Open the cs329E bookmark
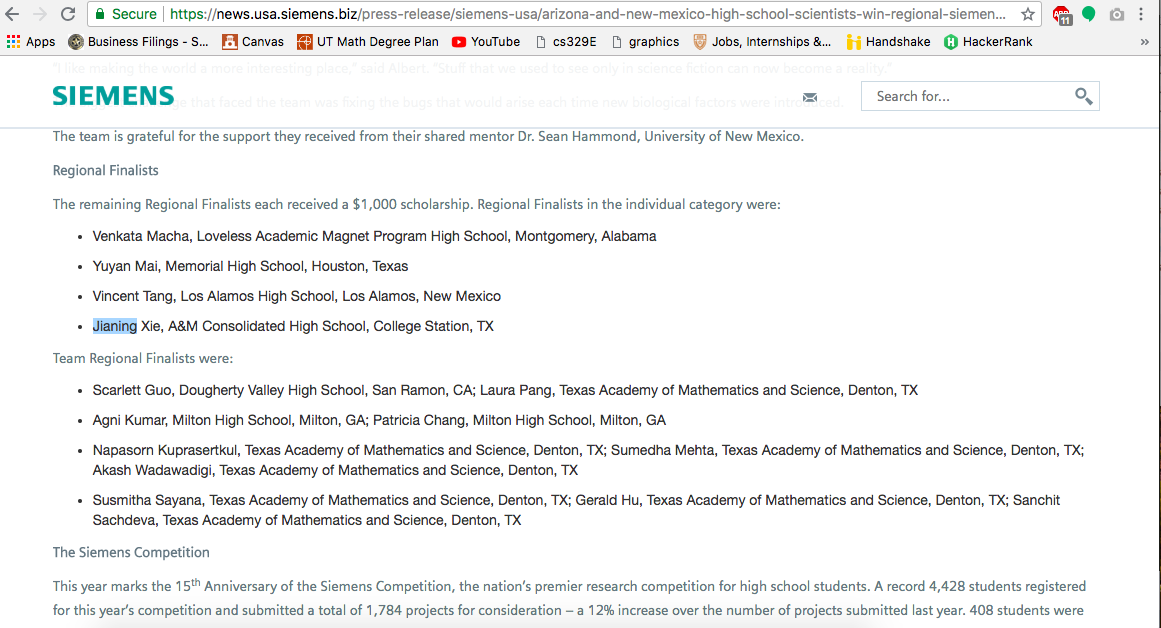1161x628 pixels. pyautogui.click(x=566, y=41)
